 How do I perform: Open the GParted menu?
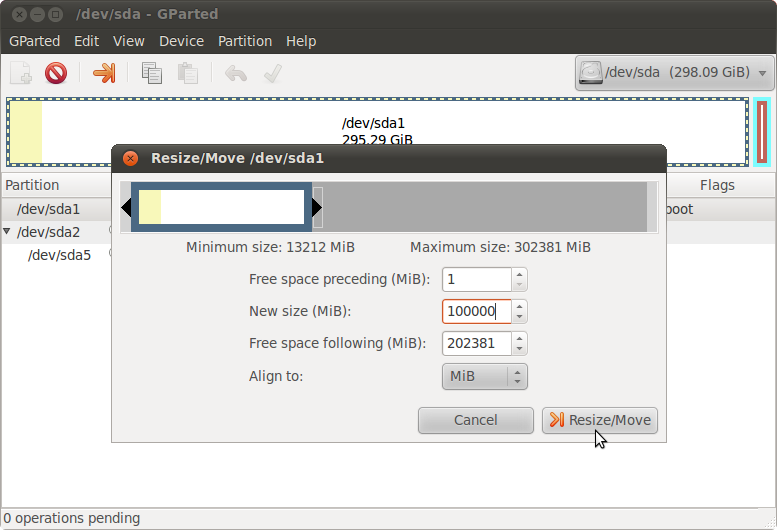click(x=35, y=41)
